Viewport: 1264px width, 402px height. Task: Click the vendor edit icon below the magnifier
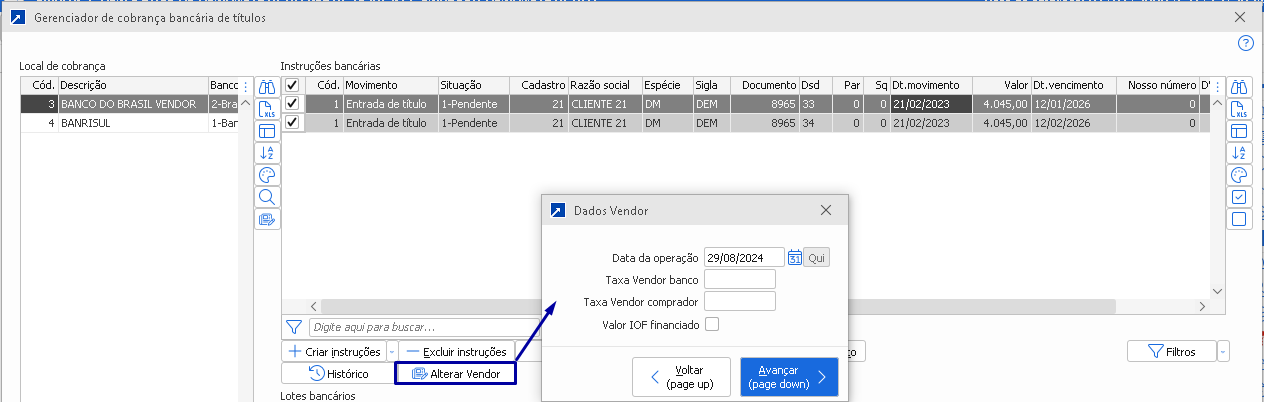tap(267, 219)
